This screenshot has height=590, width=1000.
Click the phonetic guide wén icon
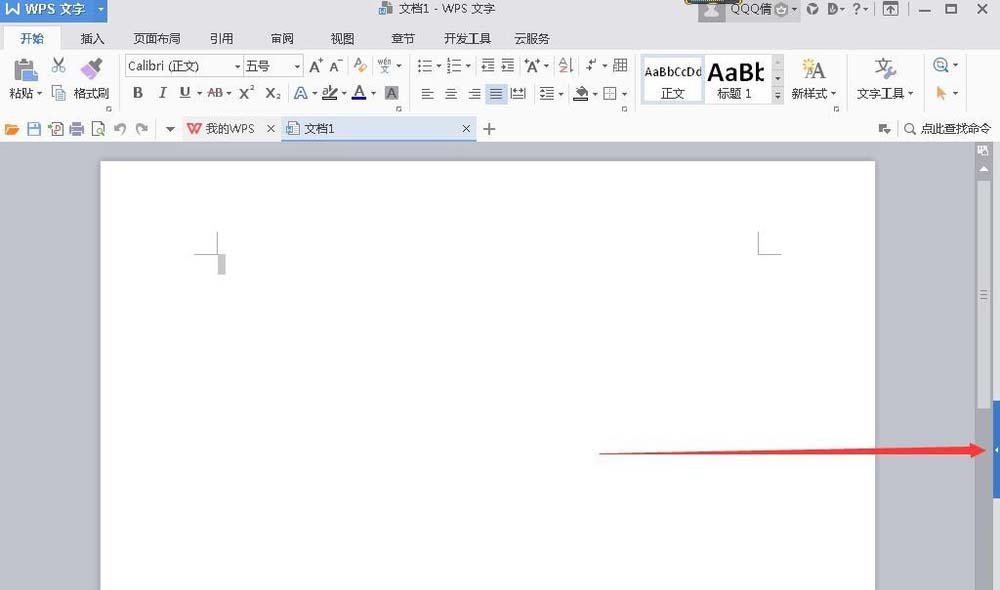(x=385, y=65)
